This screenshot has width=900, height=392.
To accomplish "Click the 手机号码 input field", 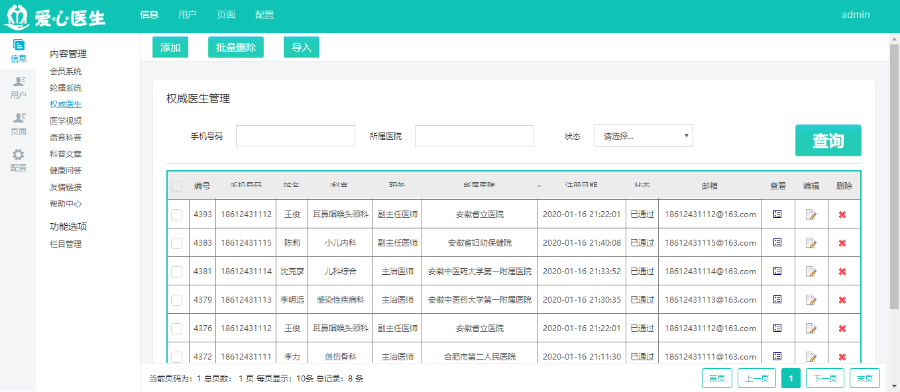I will tap(296, 136).
